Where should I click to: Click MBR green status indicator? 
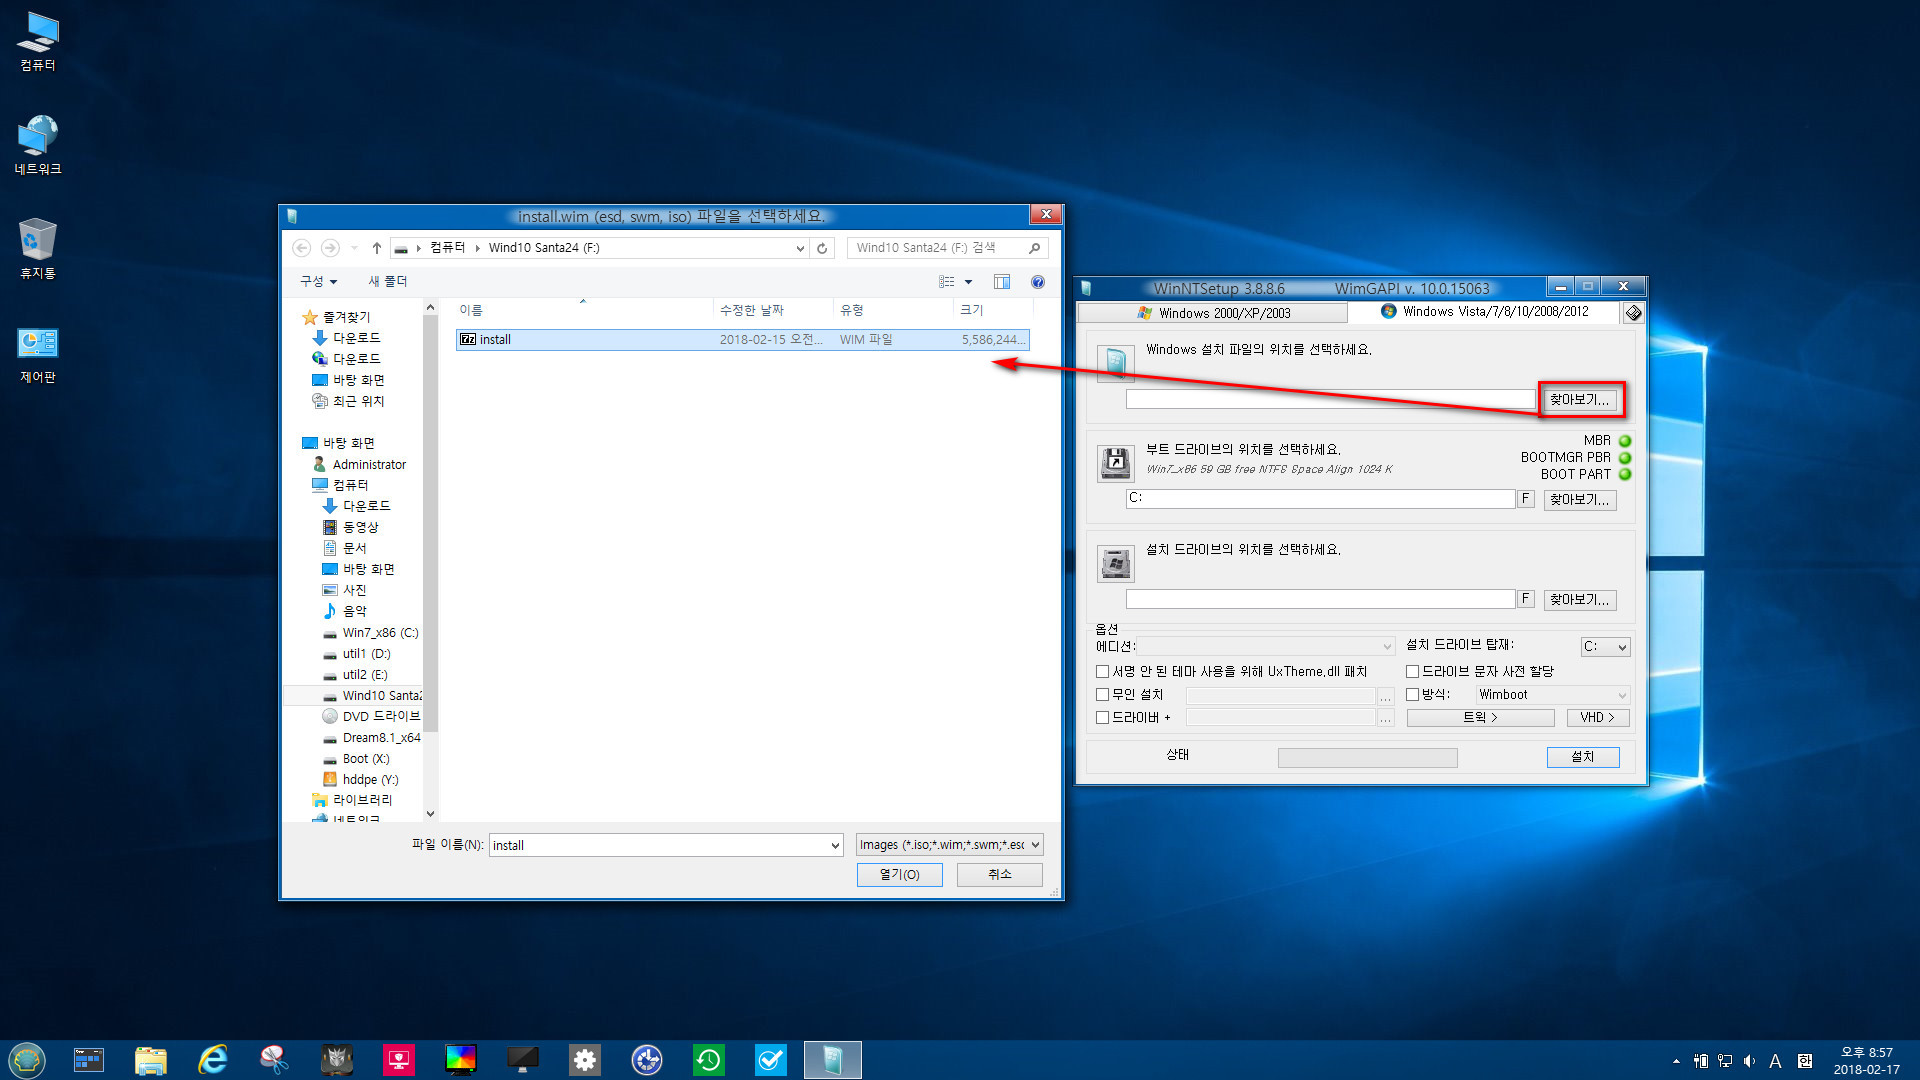point(1625,441)
